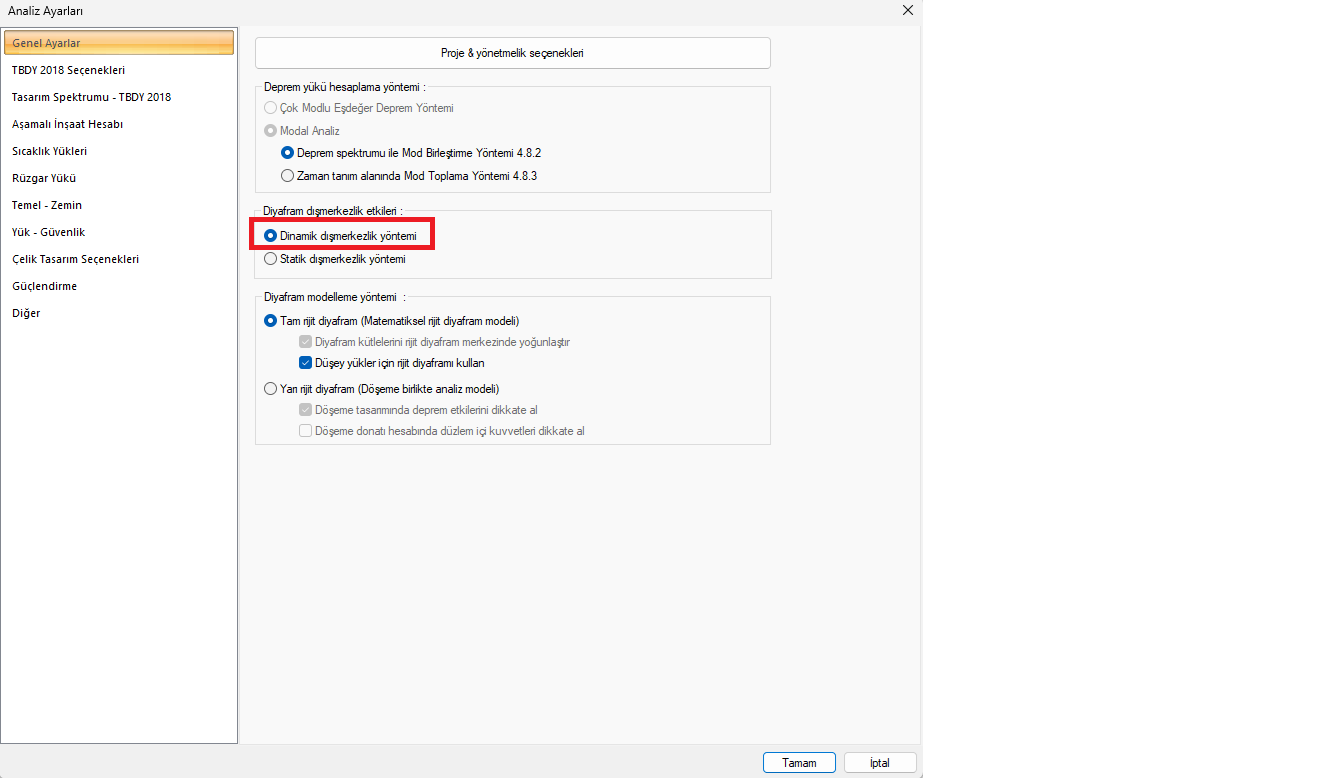Open Çelik Tasarım Seçenekleri page
The height and width of the screenshot is (778, 1333).
click(75, 259)
